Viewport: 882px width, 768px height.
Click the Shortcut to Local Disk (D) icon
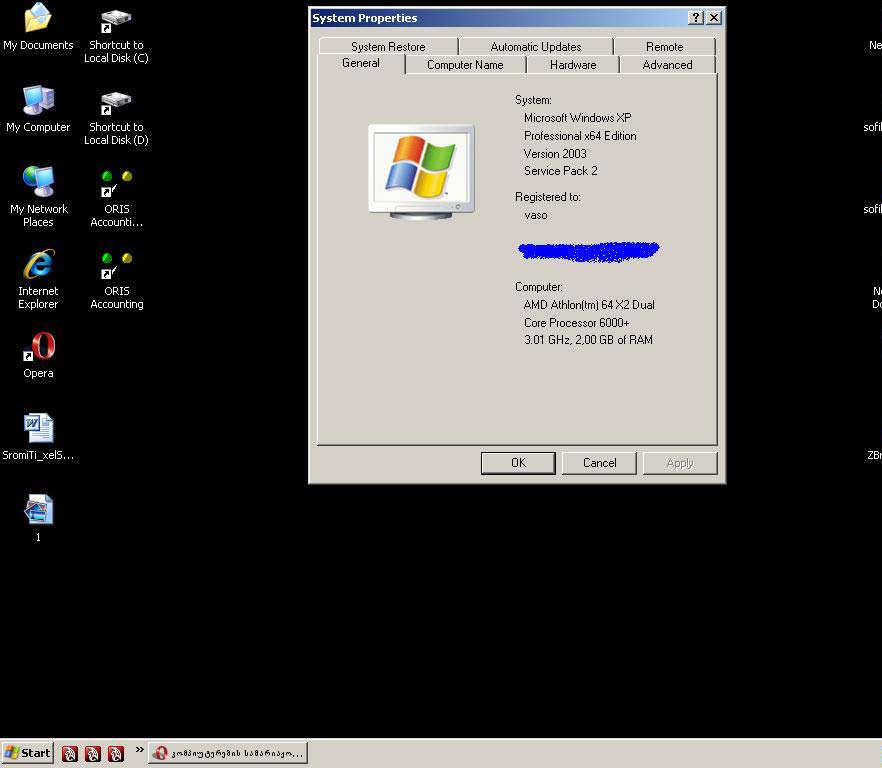click(116, 117)
